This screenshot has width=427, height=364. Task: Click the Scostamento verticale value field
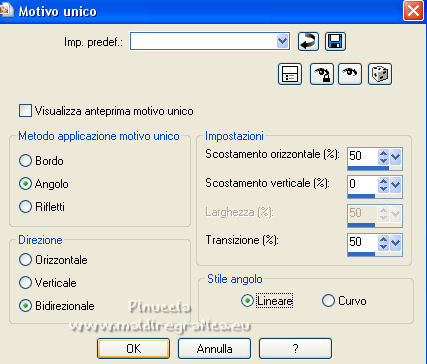point(363,185)
